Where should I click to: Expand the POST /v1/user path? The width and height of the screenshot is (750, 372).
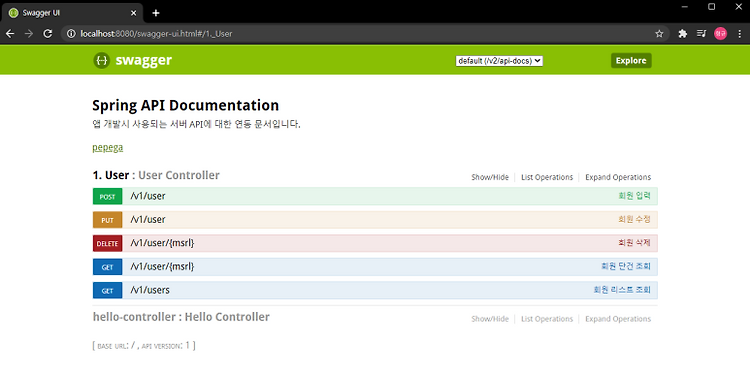coord(148,196)
